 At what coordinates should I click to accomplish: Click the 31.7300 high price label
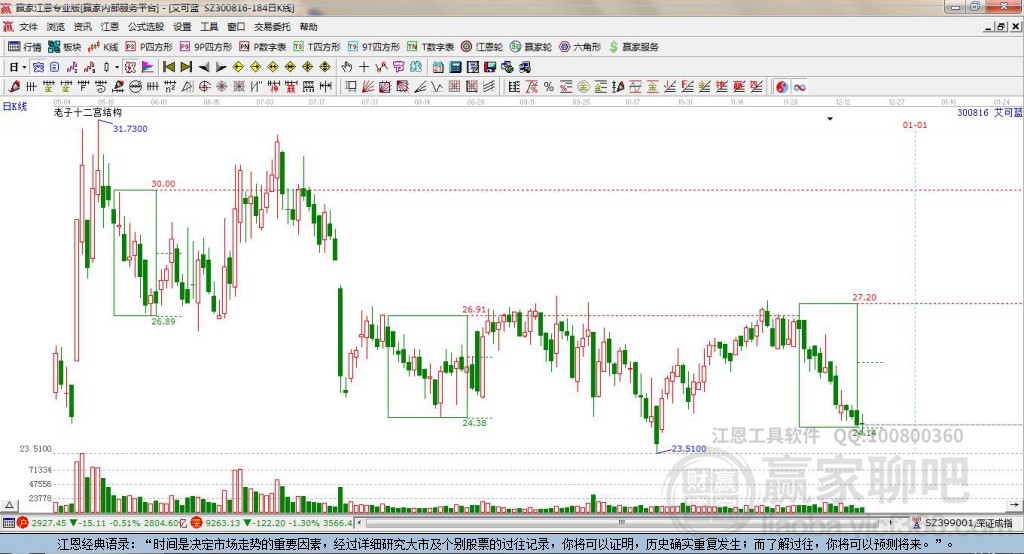[x=130, y=129]
